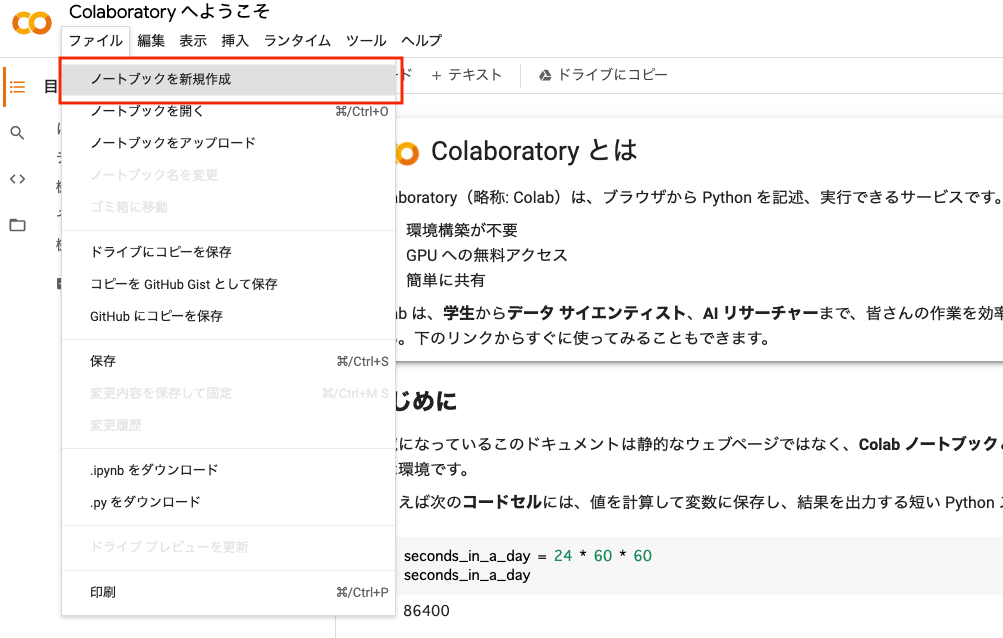Image resolution: width=1003 pixels, height=638 pixels.
Task: Click the 環境構築が不要 bullet text
Action: coord(462,230)
